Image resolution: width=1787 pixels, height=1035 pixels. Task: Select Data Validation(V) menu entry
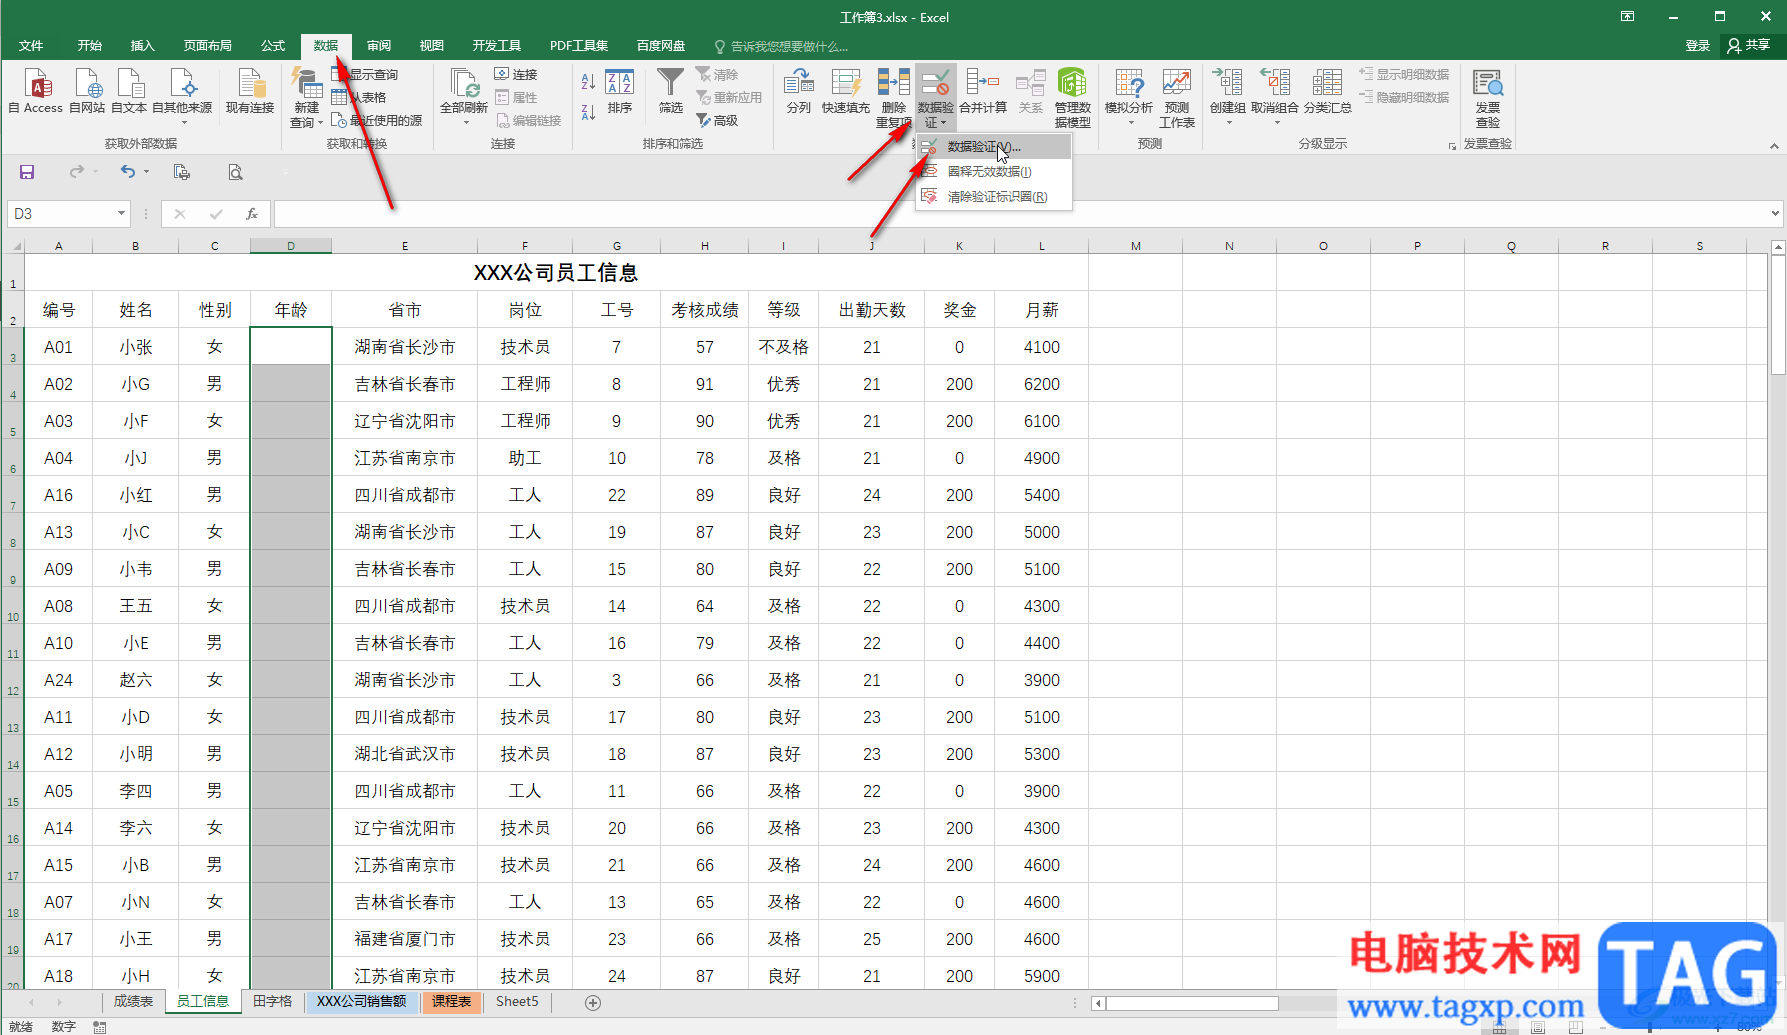(993, 147)
